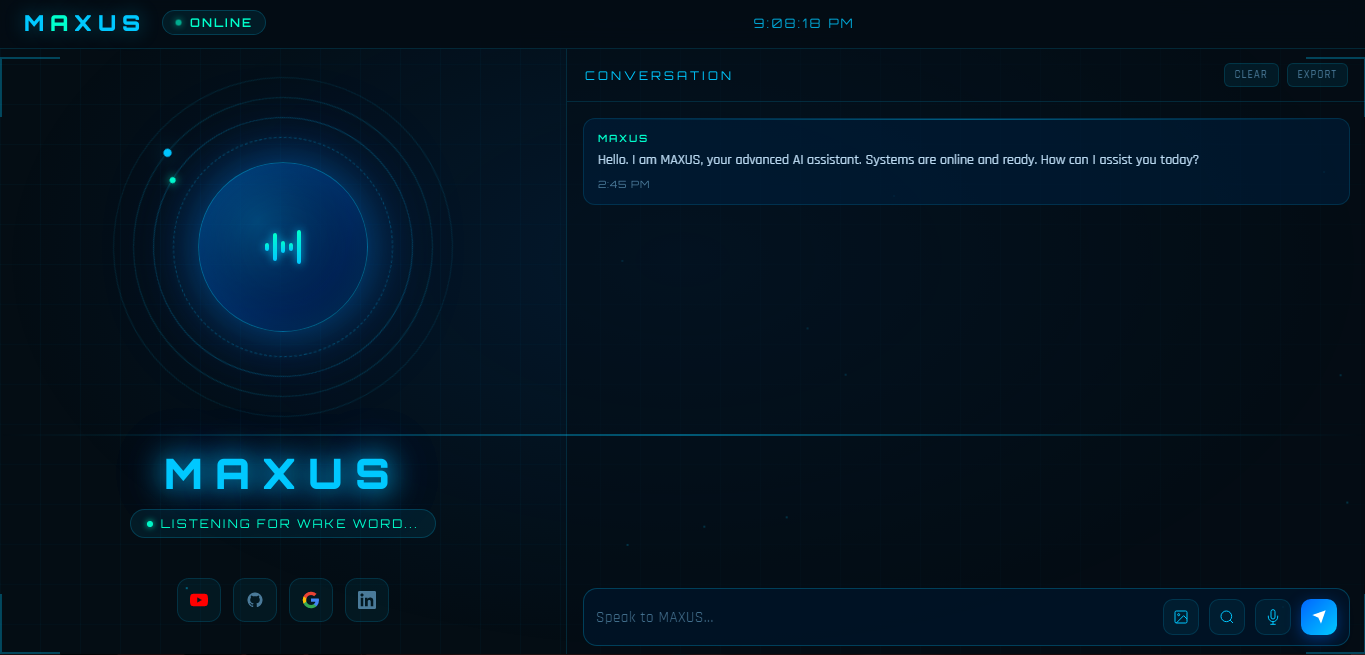Screen dimensions: 1365x655
Task: Export the conversation
Action: pos(1317,75)
